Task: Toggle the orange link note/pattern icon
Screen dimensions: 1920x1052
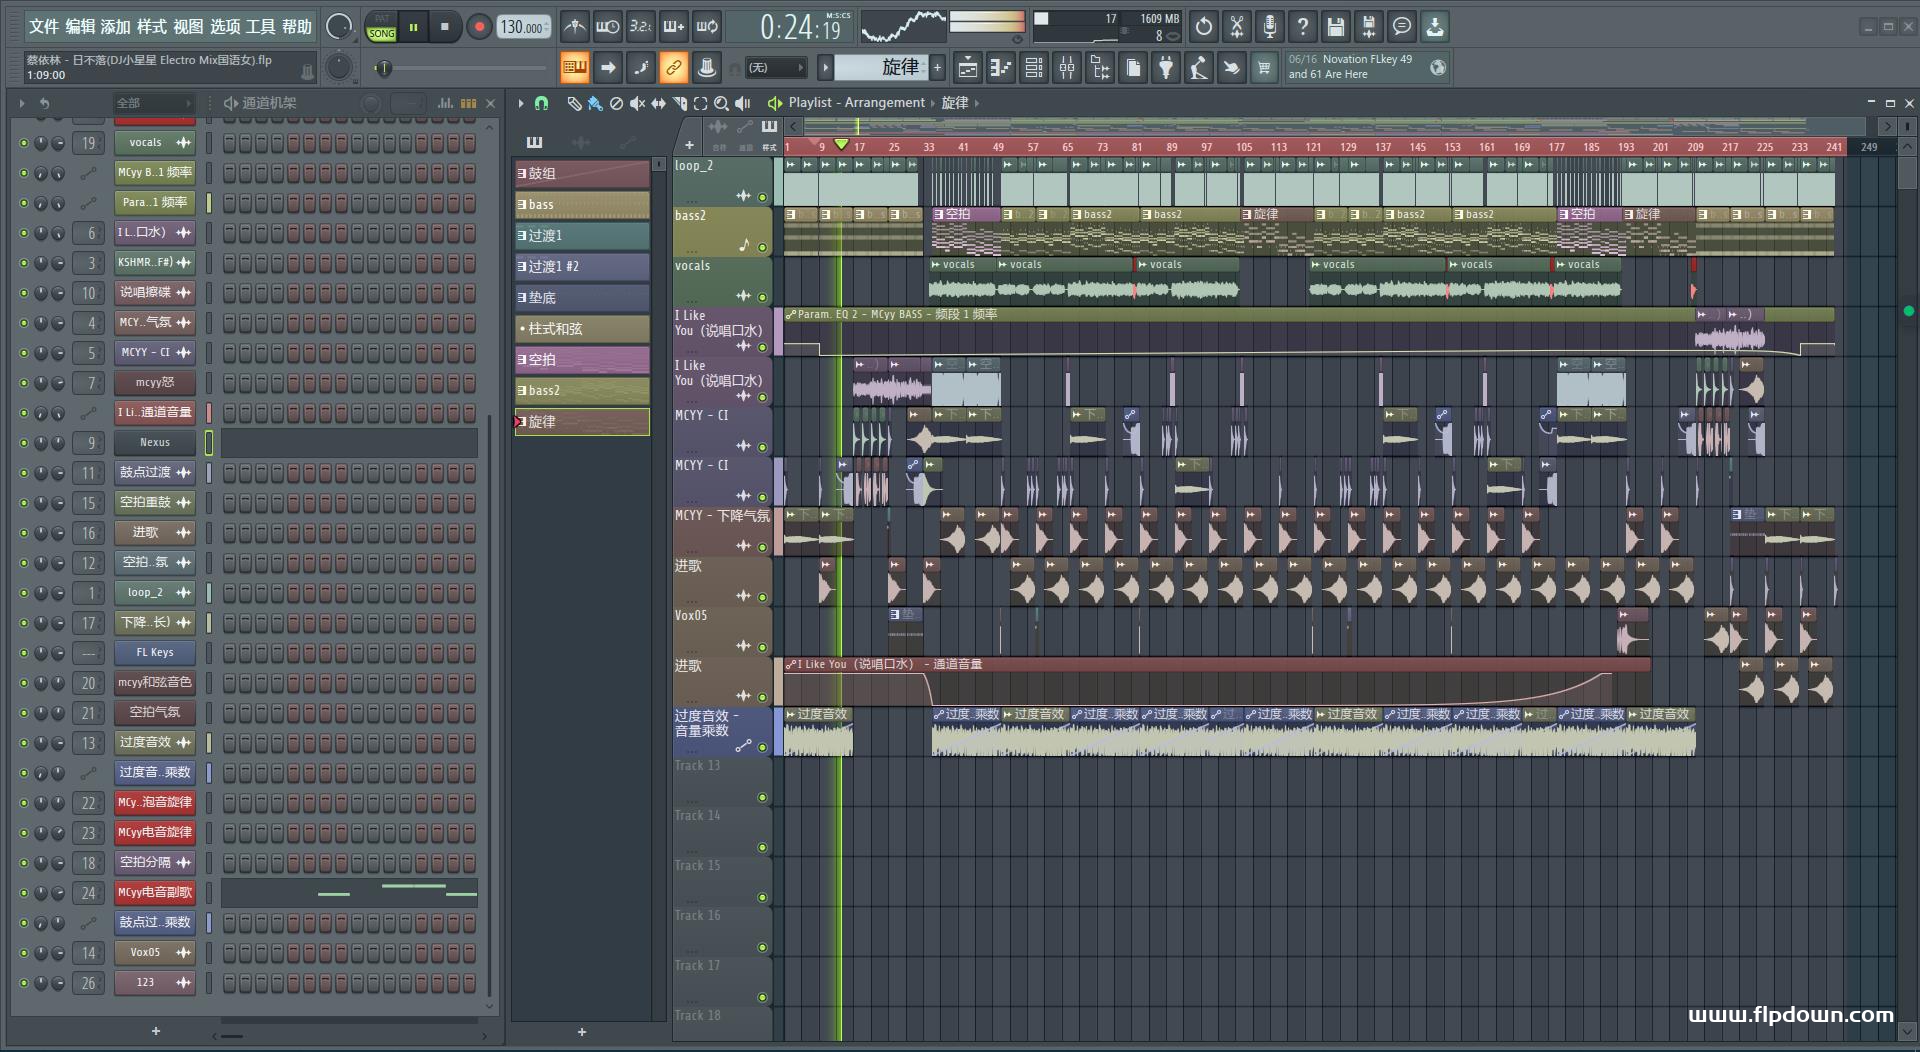Action: 673,68
